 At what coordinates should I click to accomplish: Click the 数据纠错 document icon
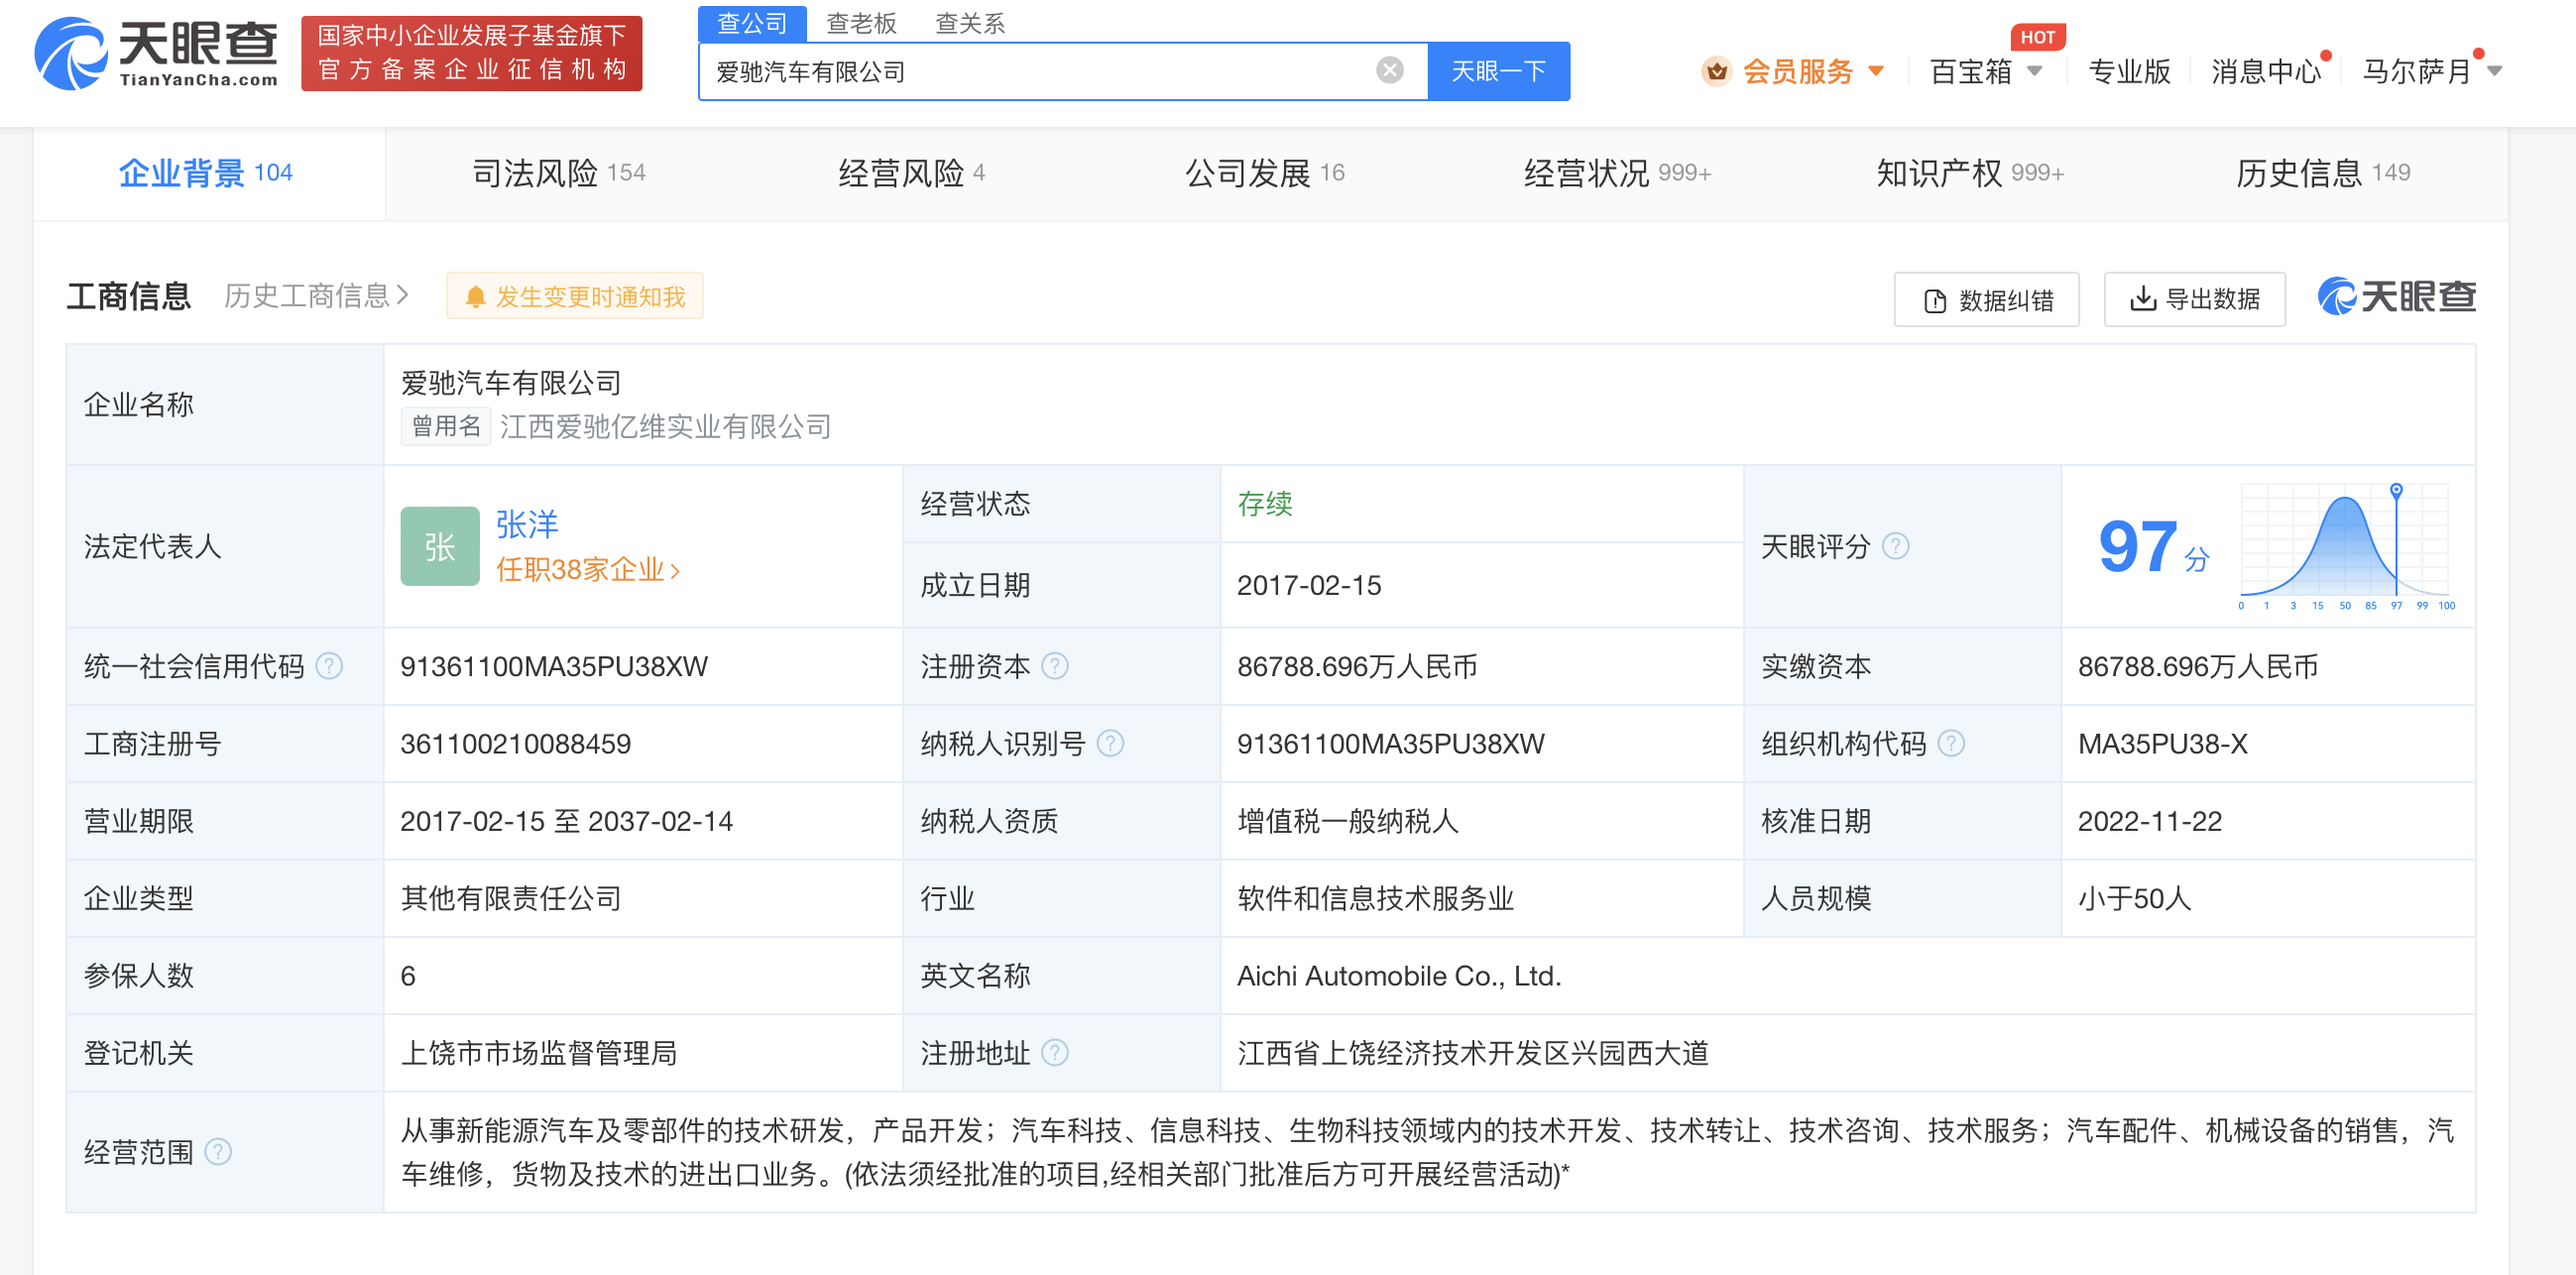[x=1935, y=300]
